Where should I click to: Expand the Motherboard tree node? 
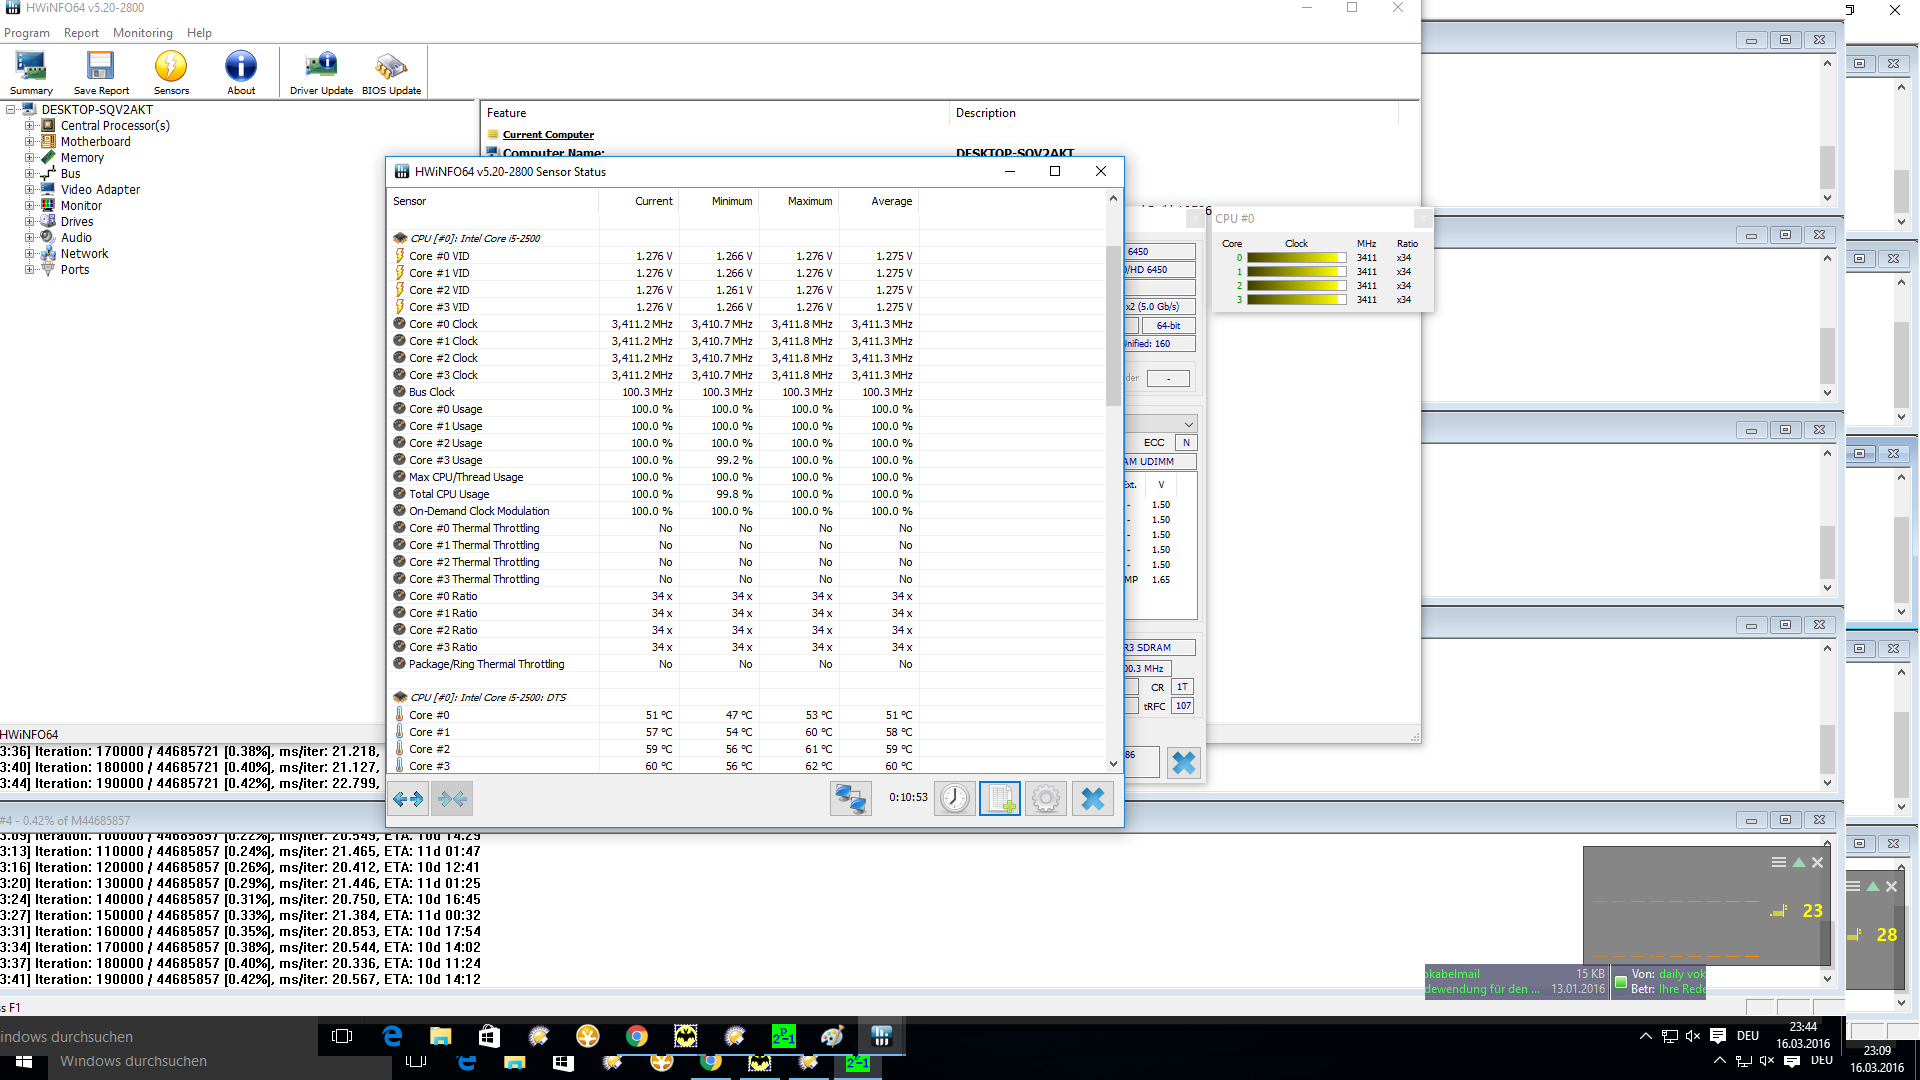tap(30, 142)
